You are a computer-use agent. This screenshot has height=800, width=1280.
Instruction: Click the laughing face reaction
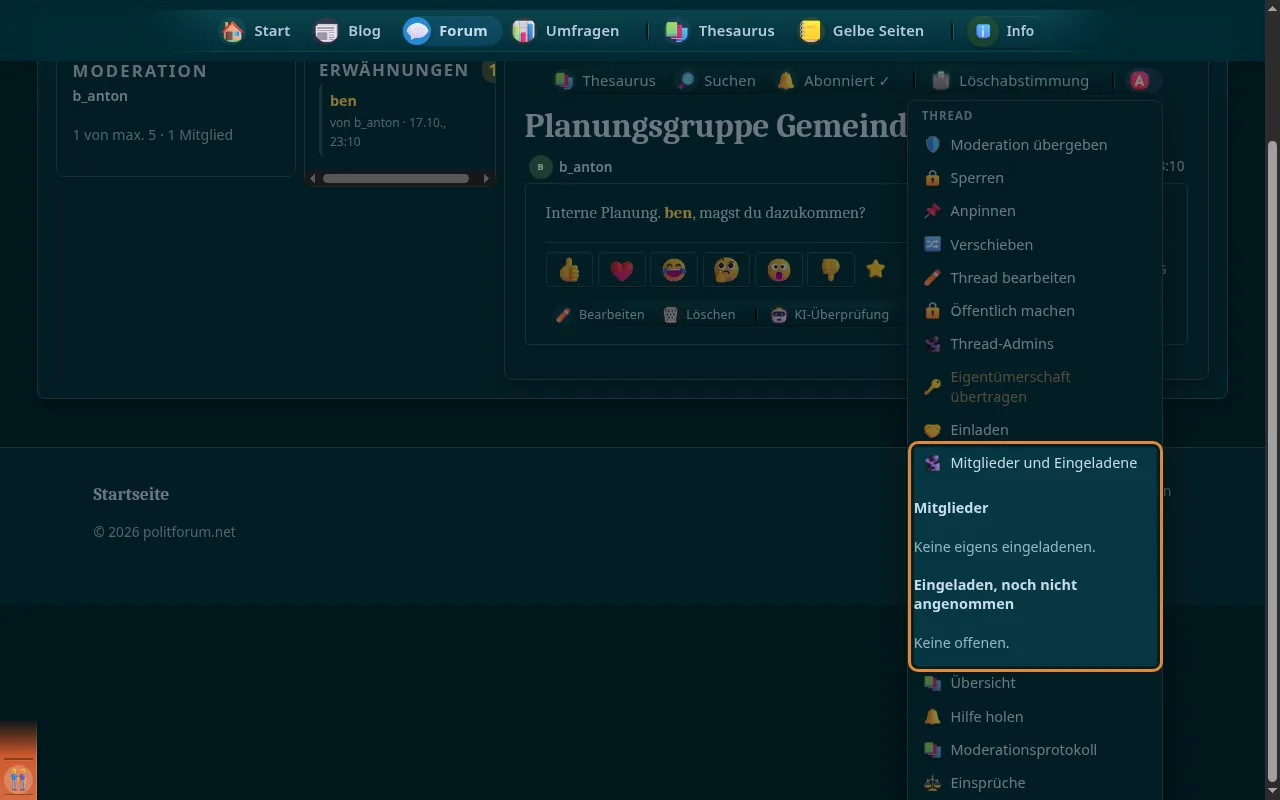[674, 269]
